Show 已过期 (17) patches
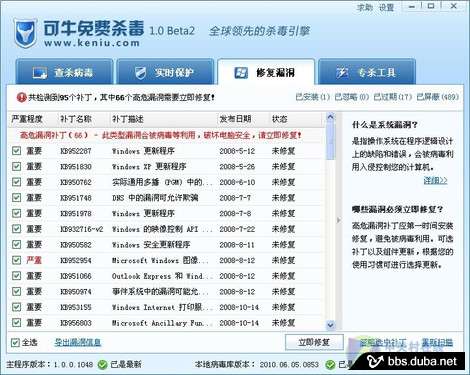Image resolution: width=470 pixels, height=375 pixels. pyautogui.click(x=393, y=97)
